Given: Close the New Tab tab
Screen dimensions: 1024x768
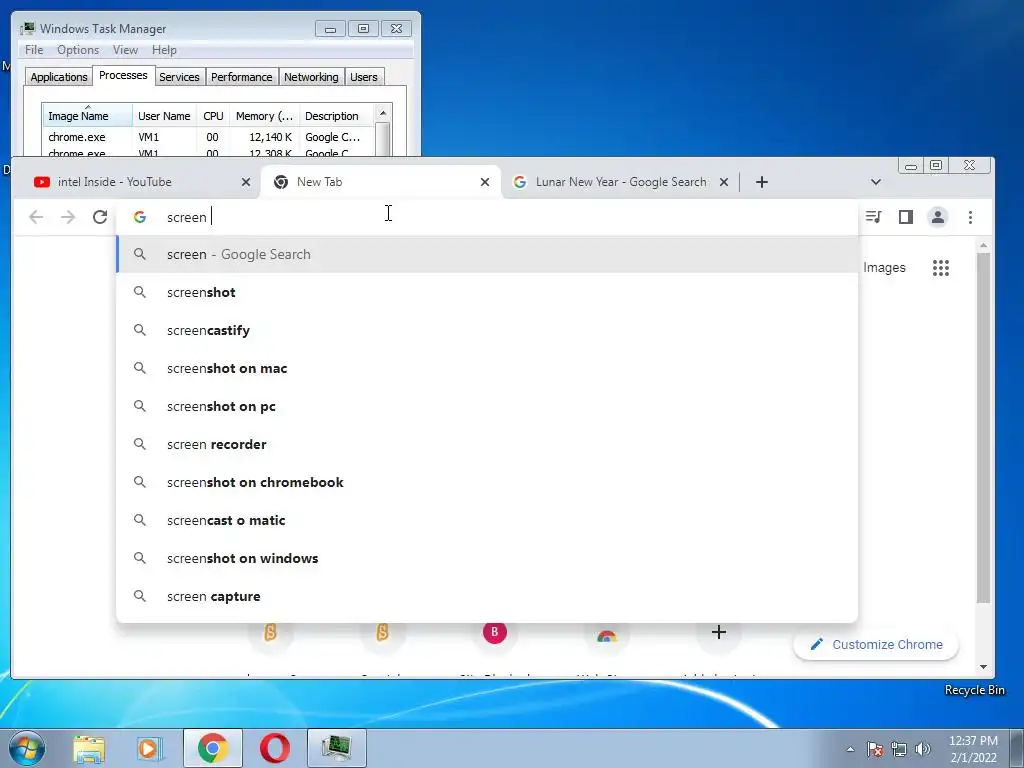Looking at the screenshot, I should pos(485,182).
